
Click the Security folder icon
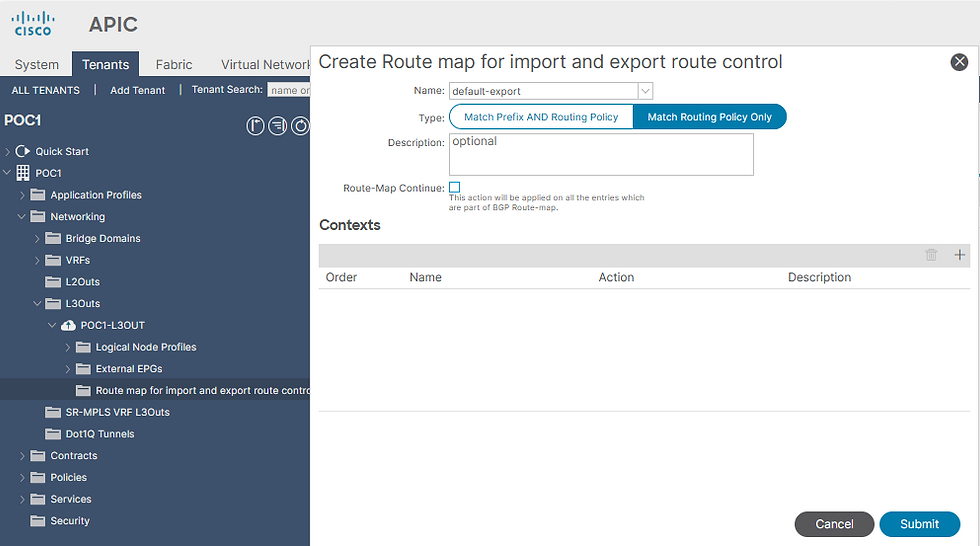click(x=38, y=521)
